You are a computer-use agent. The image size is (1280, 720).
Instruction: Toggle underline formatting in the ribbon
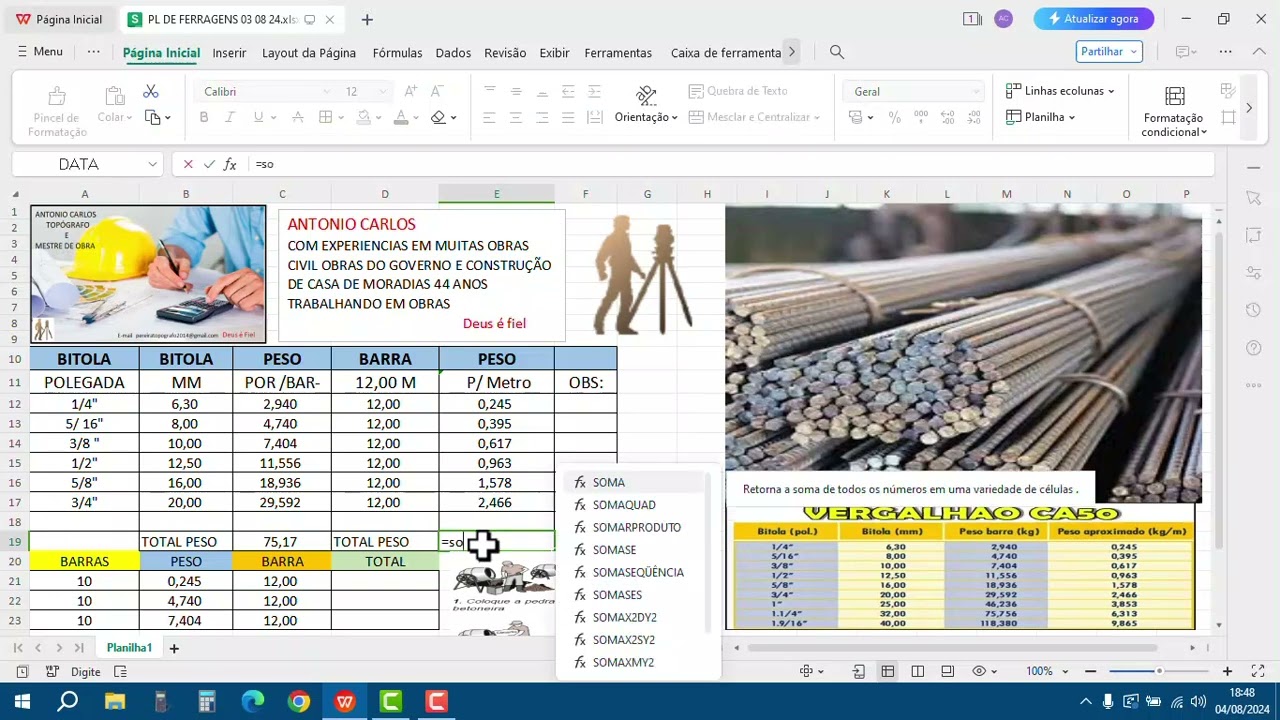pyautogui.click(x=259, y=117)
